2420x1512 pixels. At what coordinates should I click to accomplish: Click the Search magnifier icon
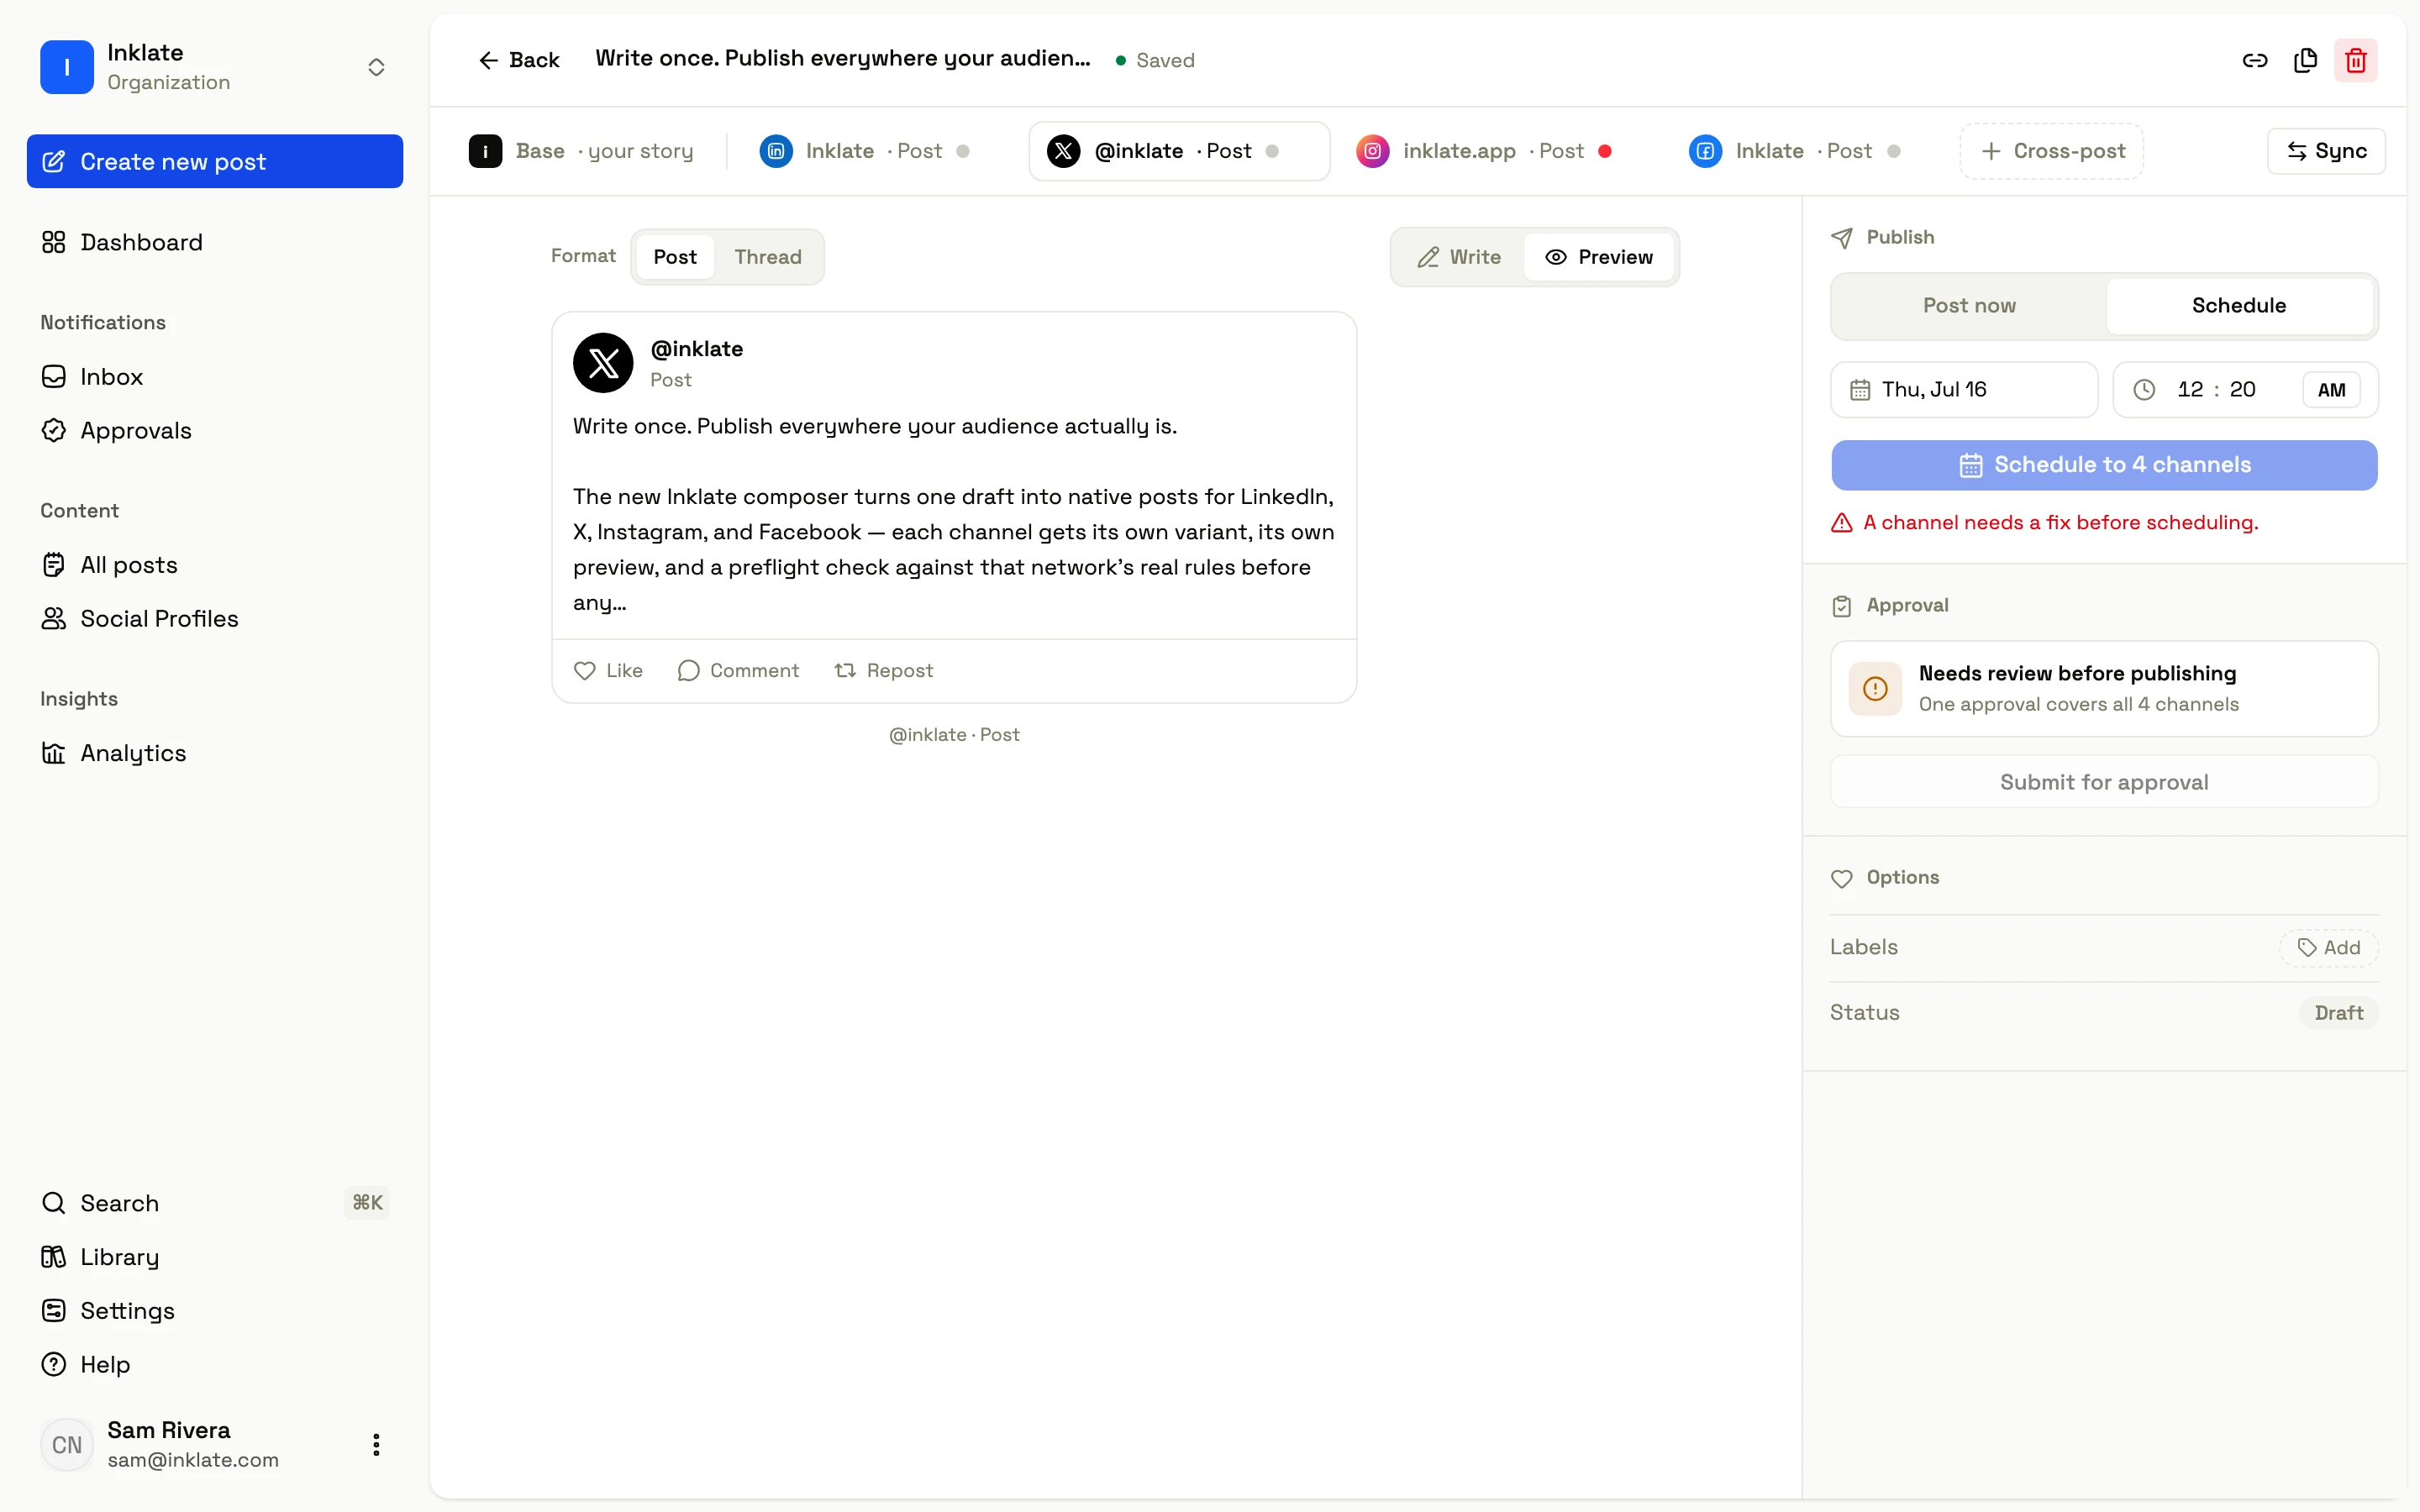[x=54, y=1203]
